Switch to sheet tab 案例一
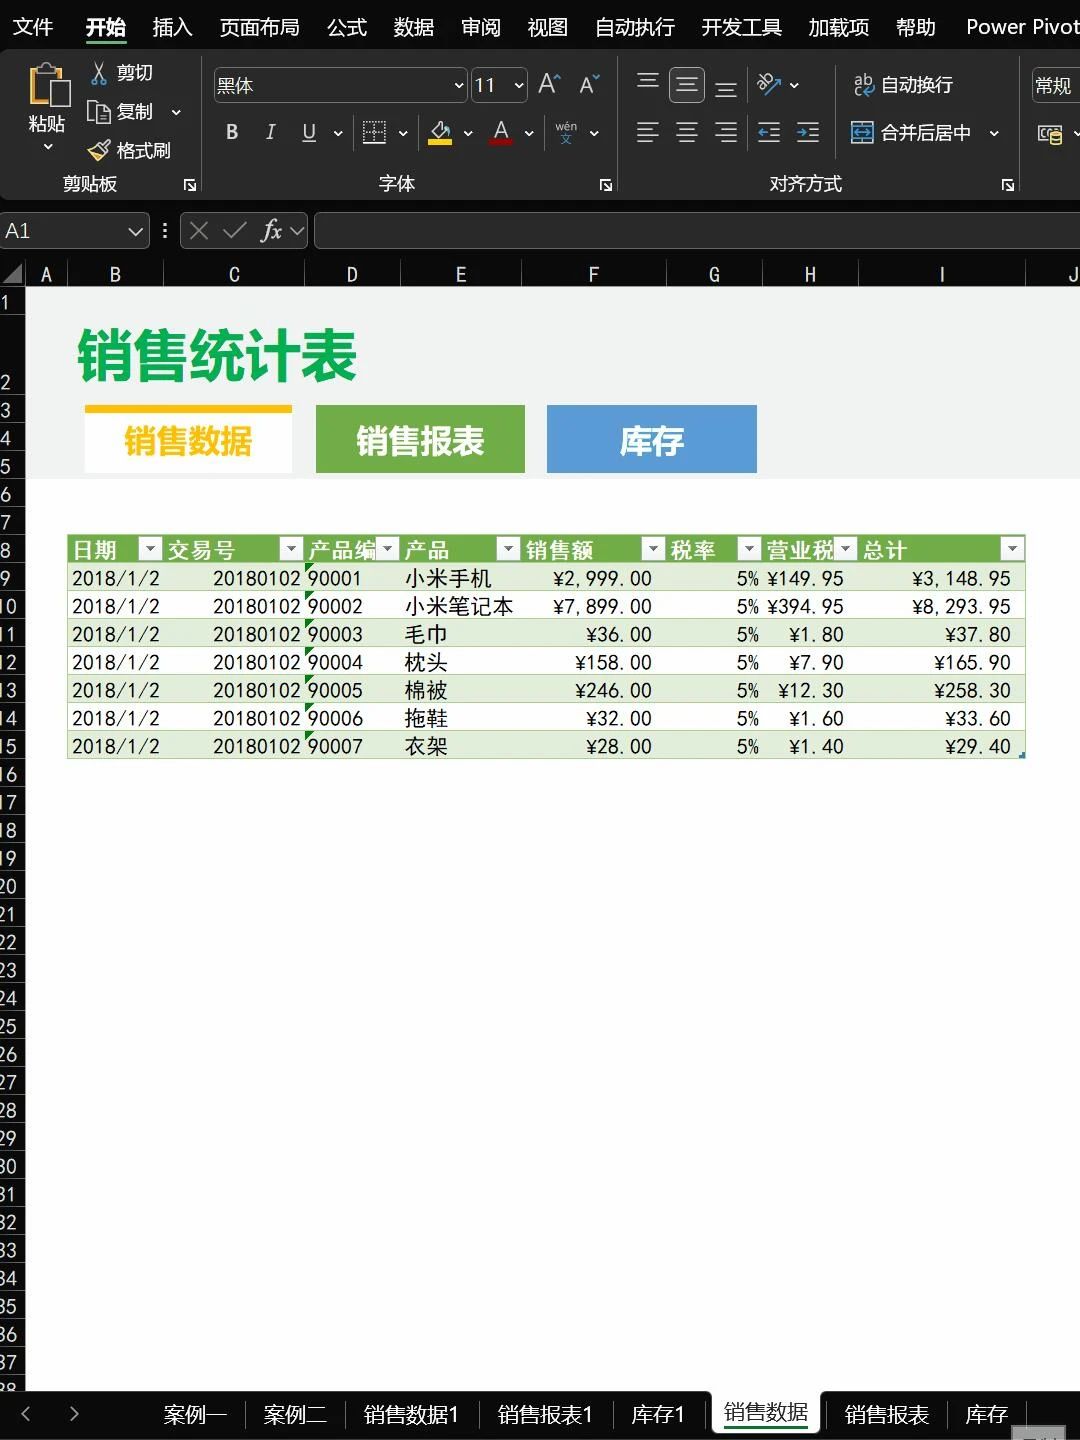 tap(195, 1414)
